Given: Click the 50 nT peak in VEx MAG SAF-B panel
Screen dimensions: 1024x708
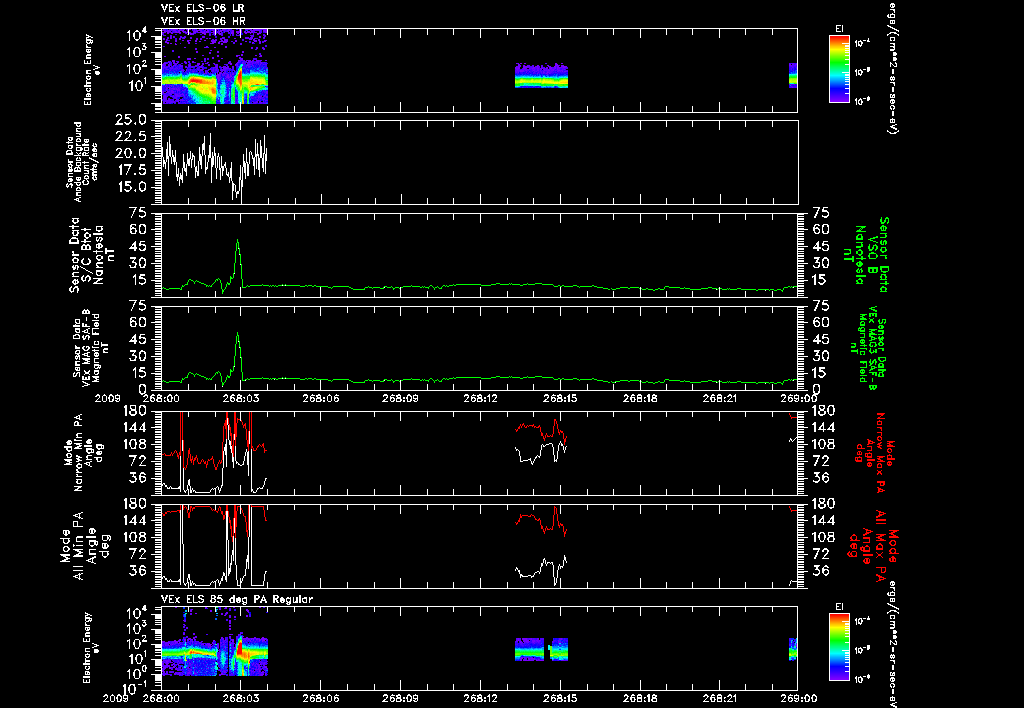Looking at the screenshot, I should (x=238, y=335).
